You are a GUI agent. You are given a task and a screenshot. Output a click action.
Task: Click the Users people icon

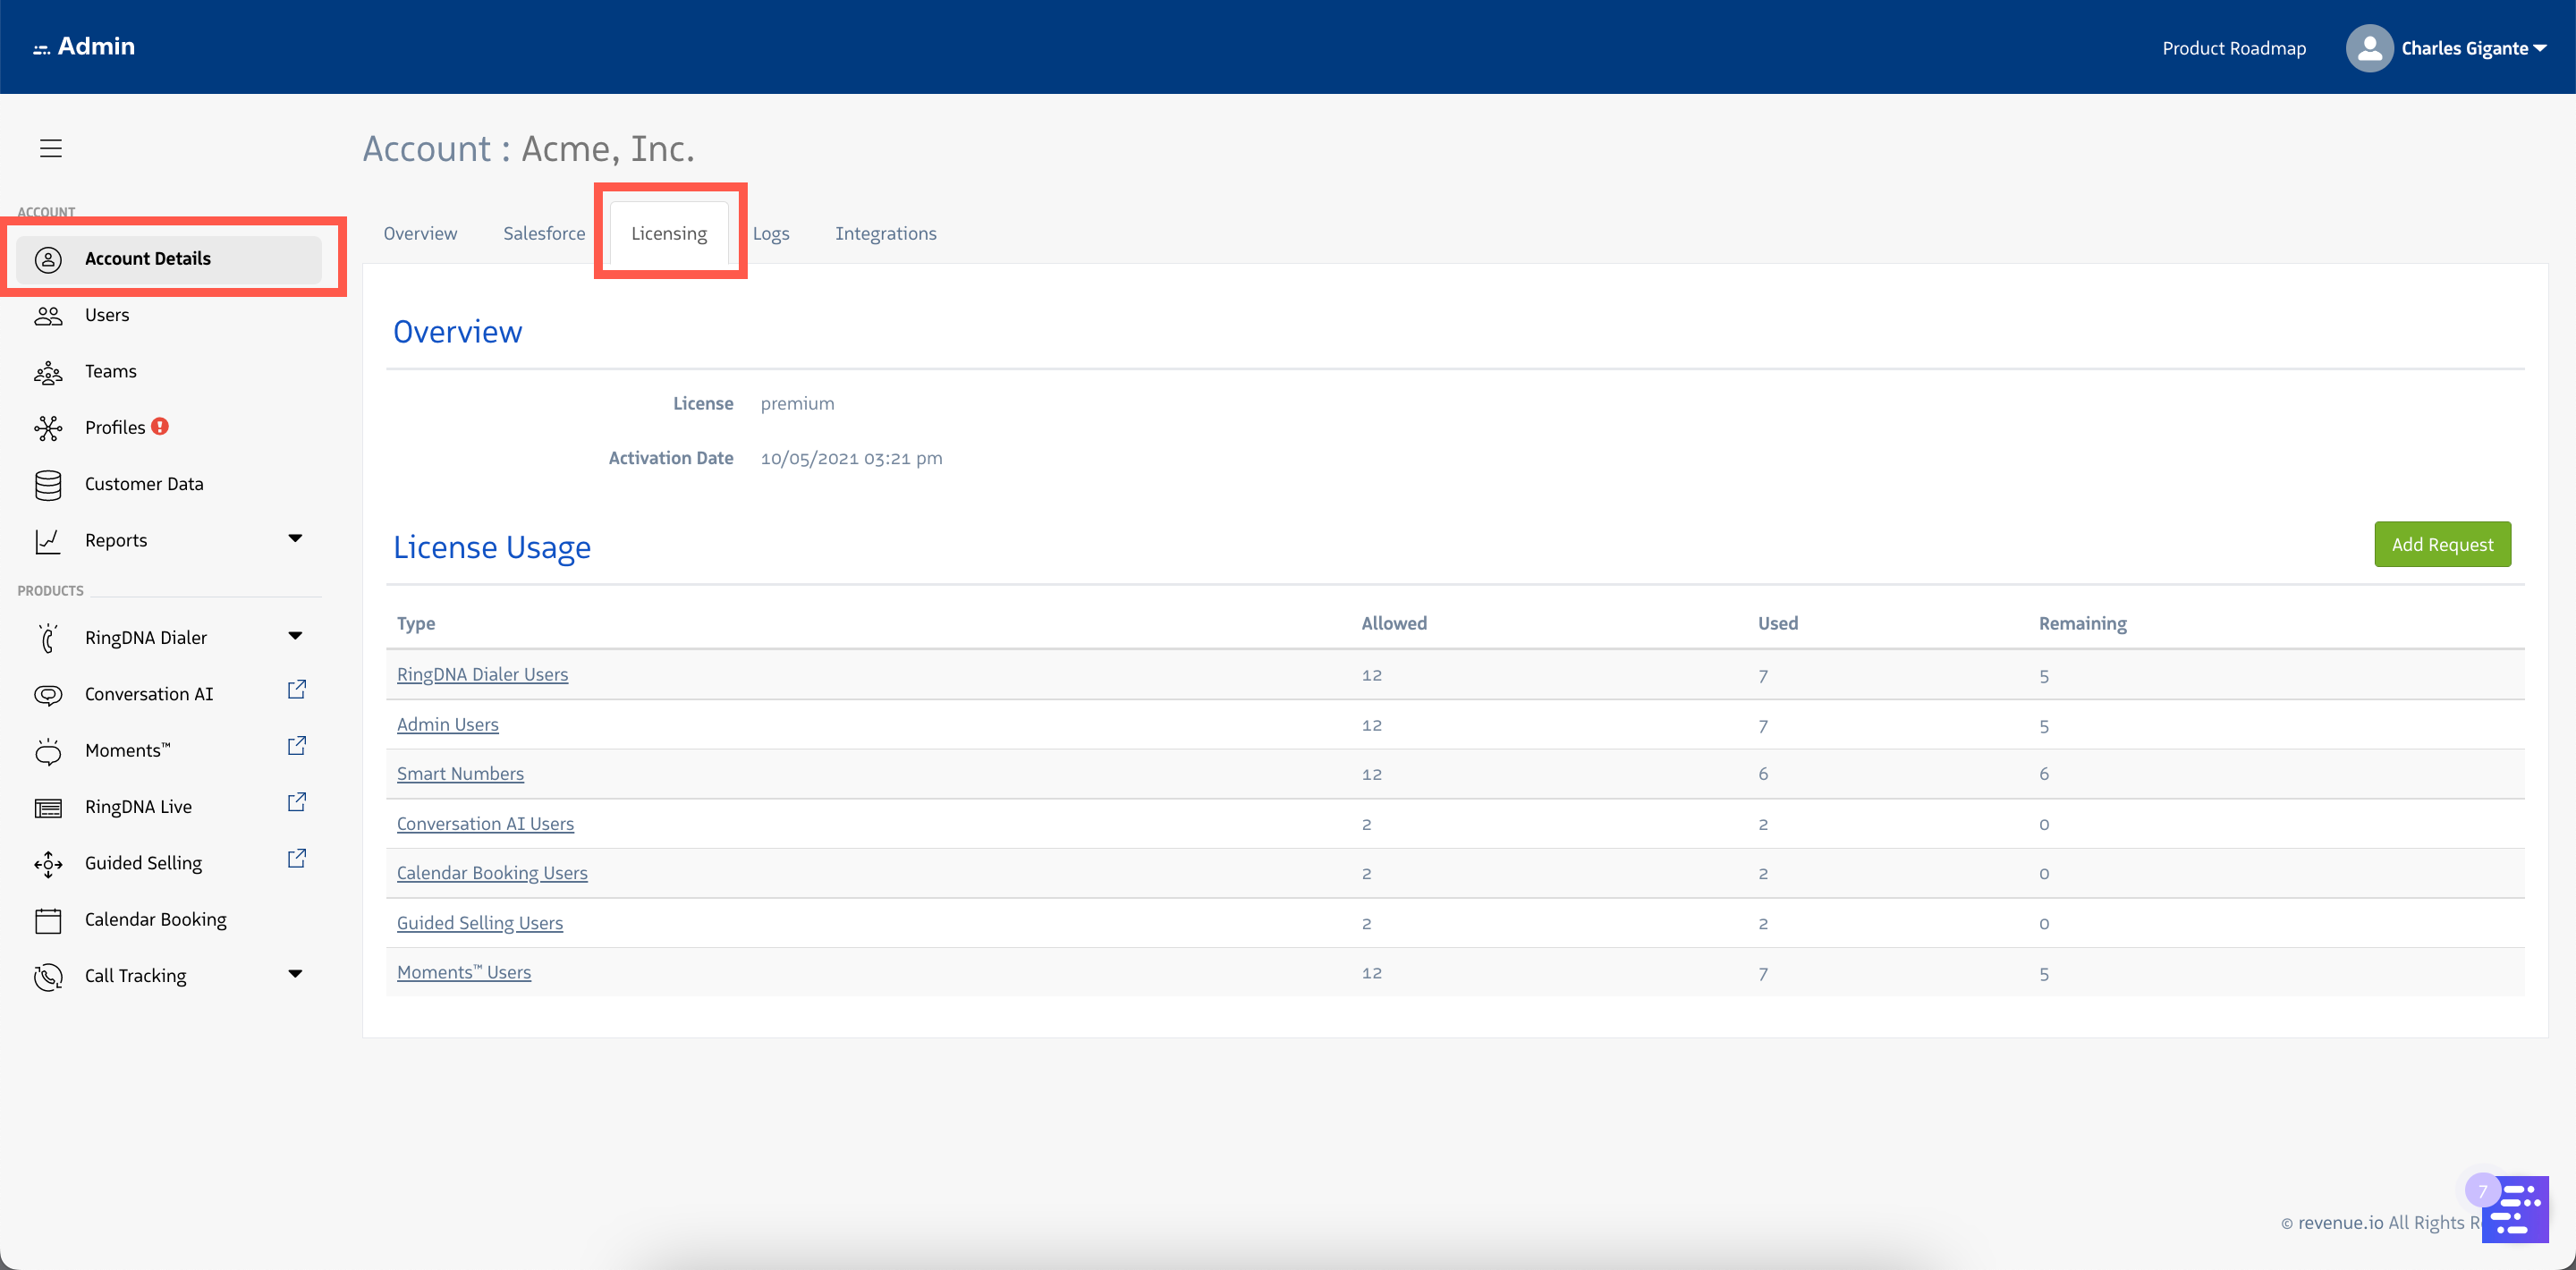tap(48, 316)
